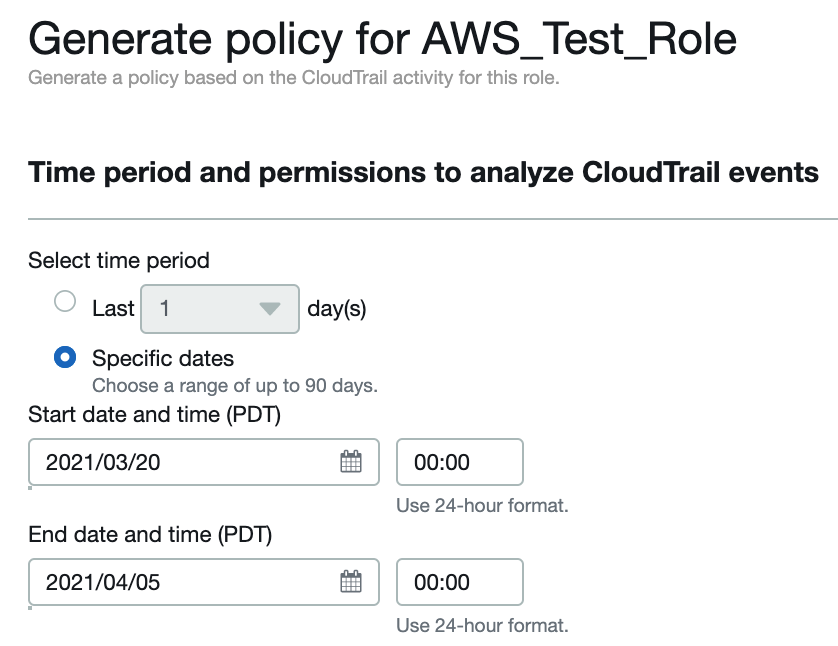838x646 pixels.
Task: Click the start date field showing 2021/03/20
Action: point(180,462)
